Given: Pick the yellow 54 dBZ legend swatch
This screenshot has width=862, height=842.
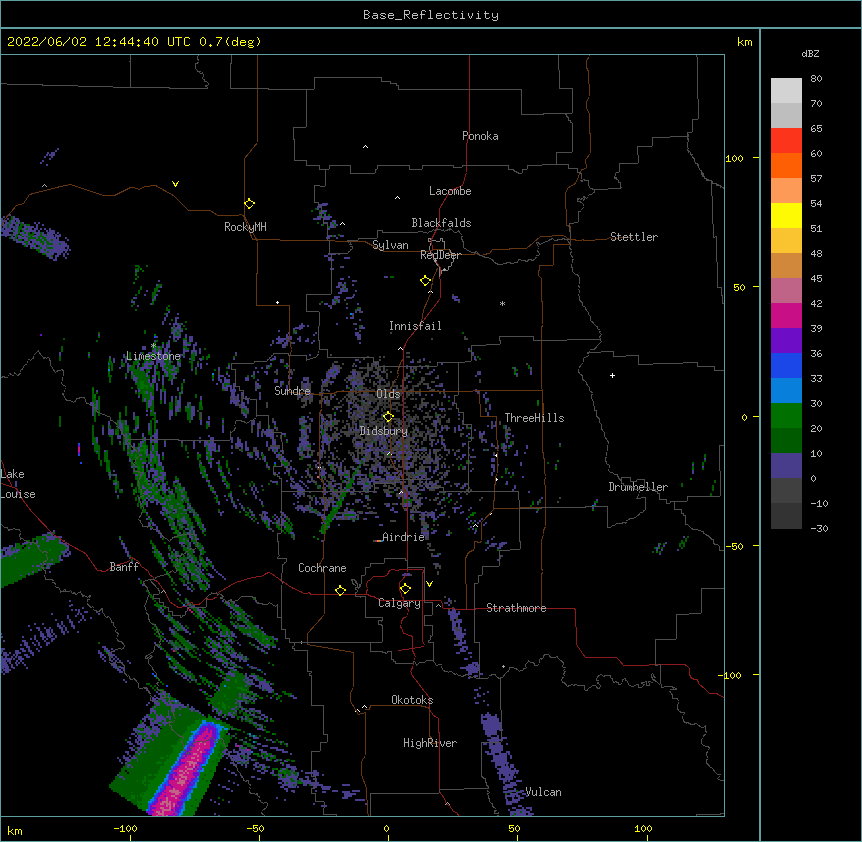Looking at the screenshot, I should (786, 215).
